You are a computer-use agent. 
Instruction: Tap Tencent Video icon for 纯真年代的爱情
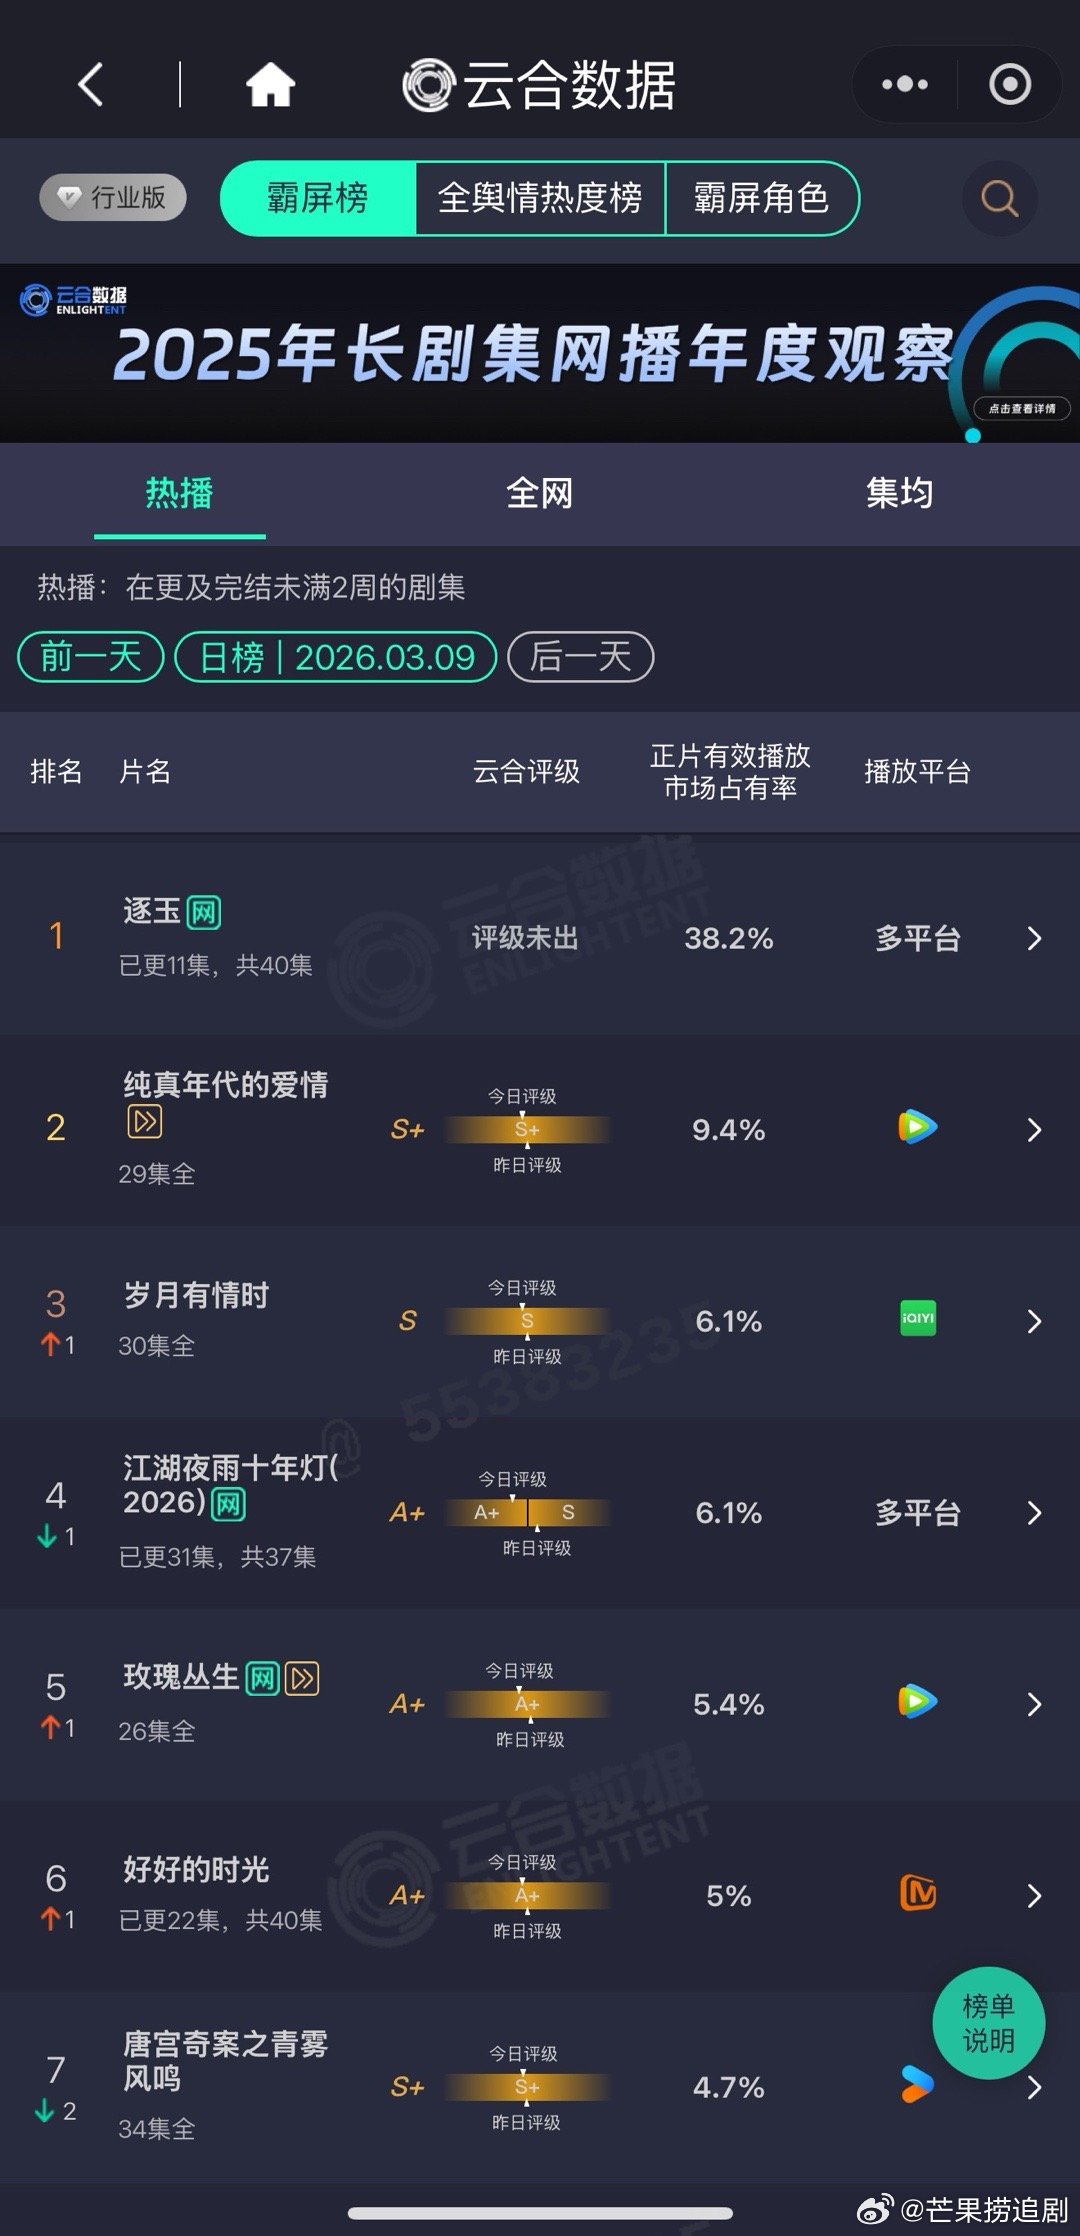[x=917, y=1128]
